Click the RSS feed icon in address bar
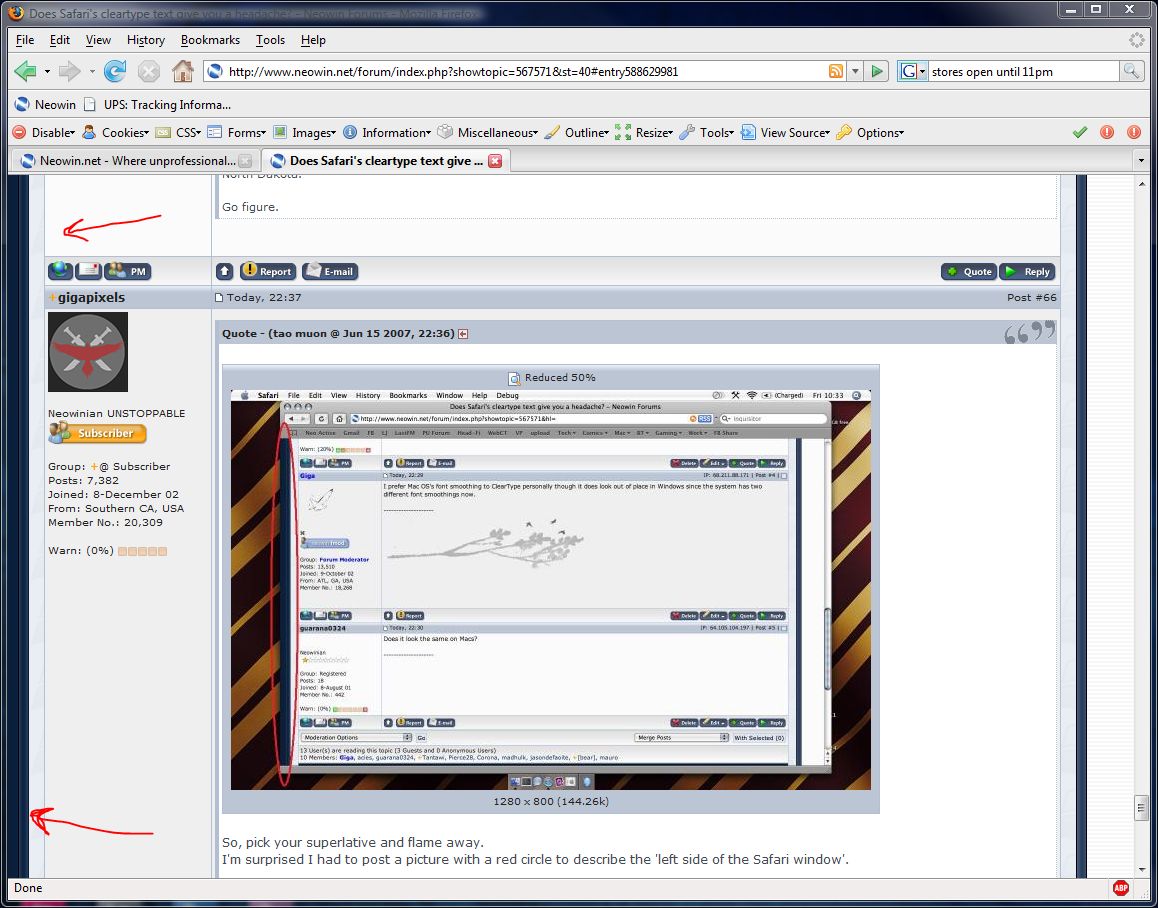1158x908 pixels. 836,71
